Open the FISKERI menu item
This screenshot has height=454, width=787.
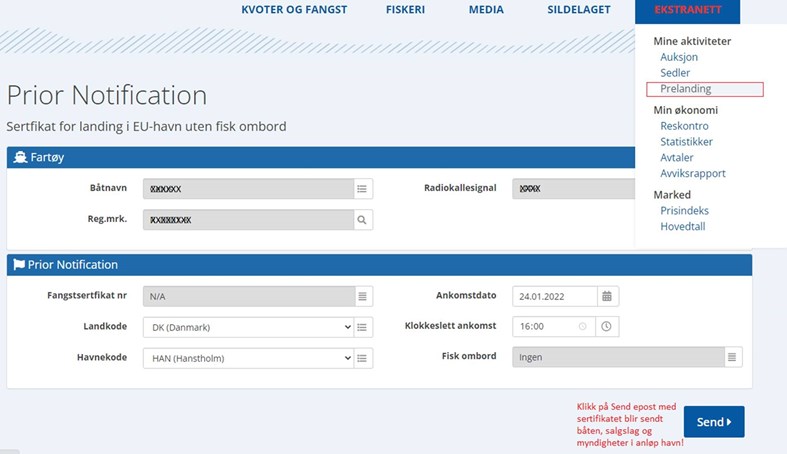click(x=406, y=10)
